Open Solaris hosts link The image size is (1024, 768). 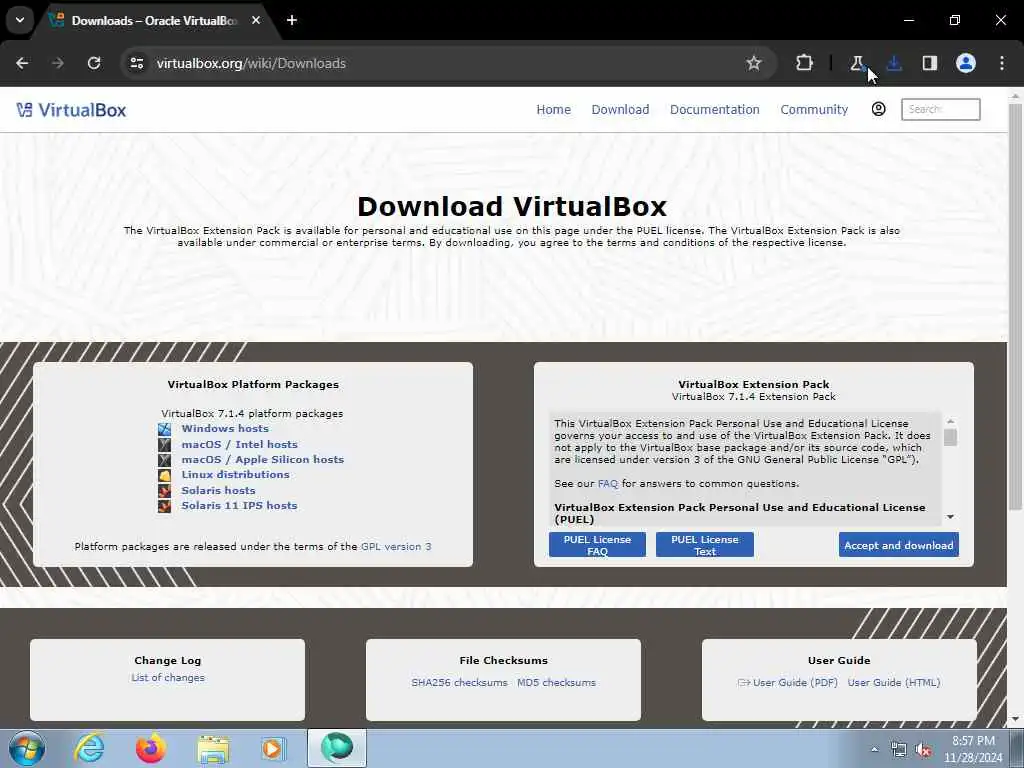point(218,490)
